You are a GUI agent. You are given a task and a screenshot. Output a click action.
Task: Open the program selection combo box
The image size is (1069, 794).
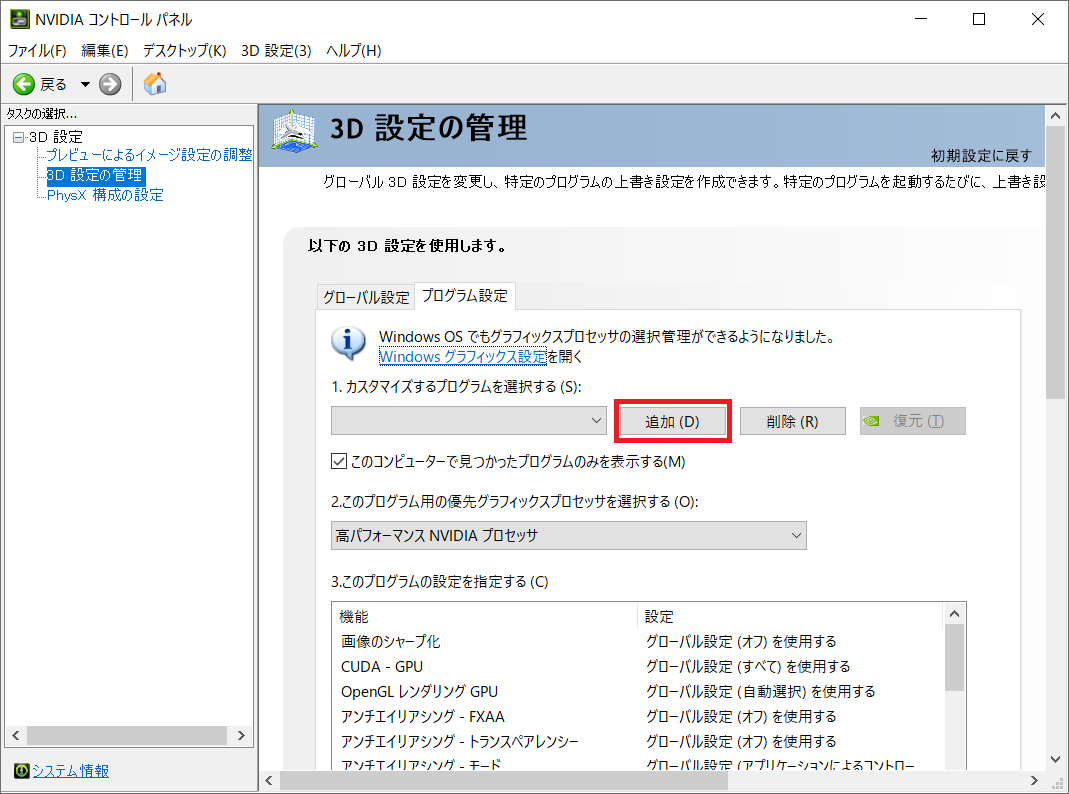click(469, 421)
